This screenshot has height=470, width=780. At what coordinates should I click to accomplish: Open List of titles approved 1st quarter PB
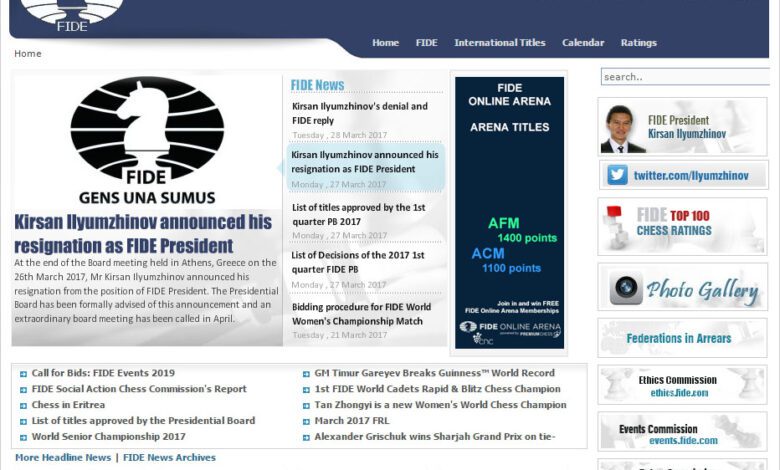coord(359,214)
